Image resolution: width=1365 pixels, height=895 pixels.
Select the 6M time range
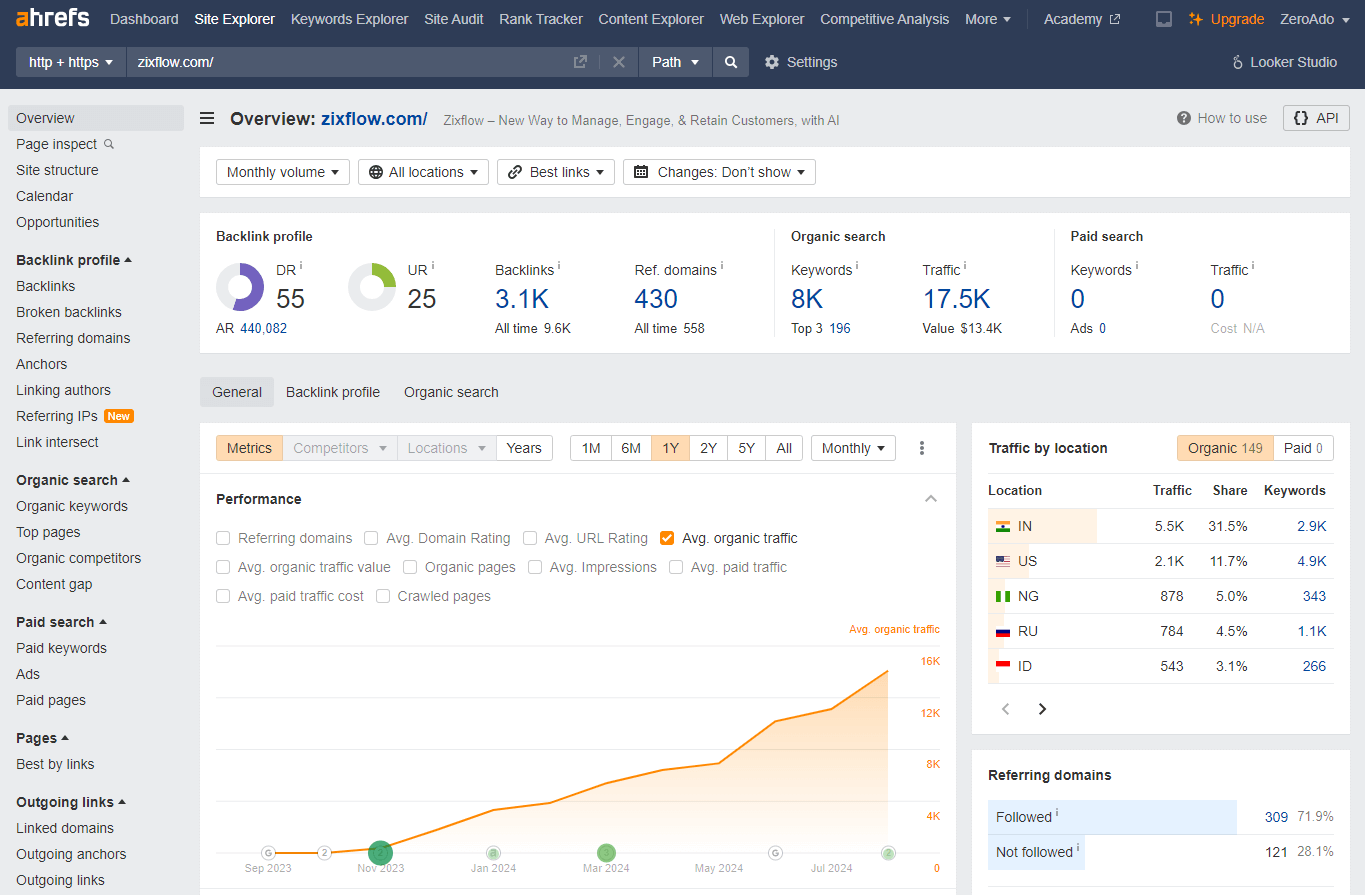click(631, 448)
